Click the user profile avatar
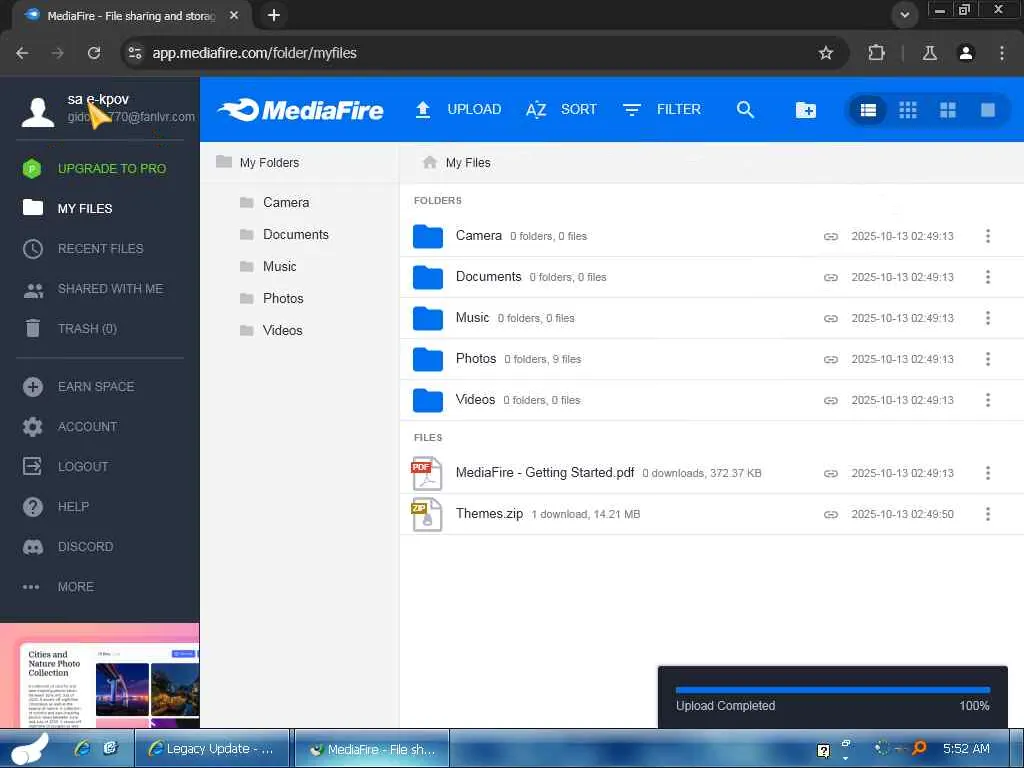 pyautogui.click(x=38, y=112)
